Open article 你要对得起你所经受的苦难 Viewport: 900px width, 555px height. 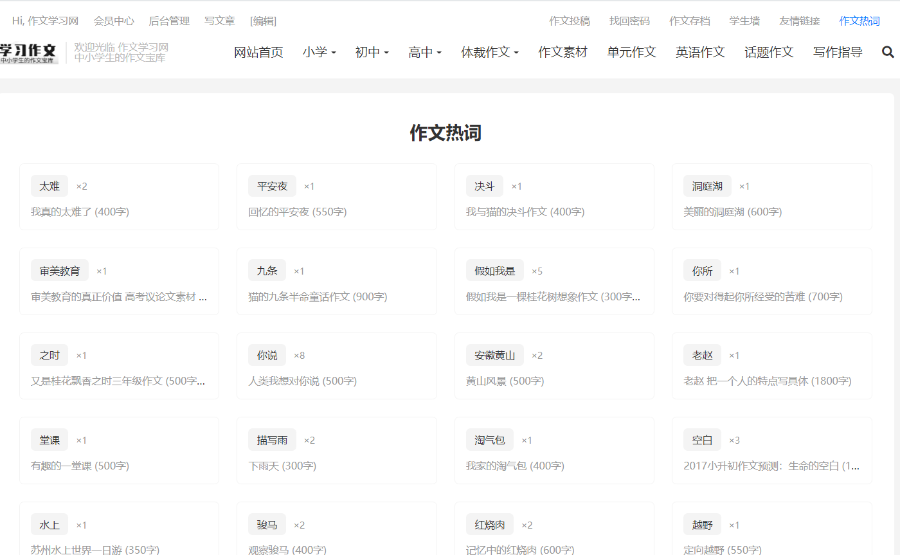(763, 297)
